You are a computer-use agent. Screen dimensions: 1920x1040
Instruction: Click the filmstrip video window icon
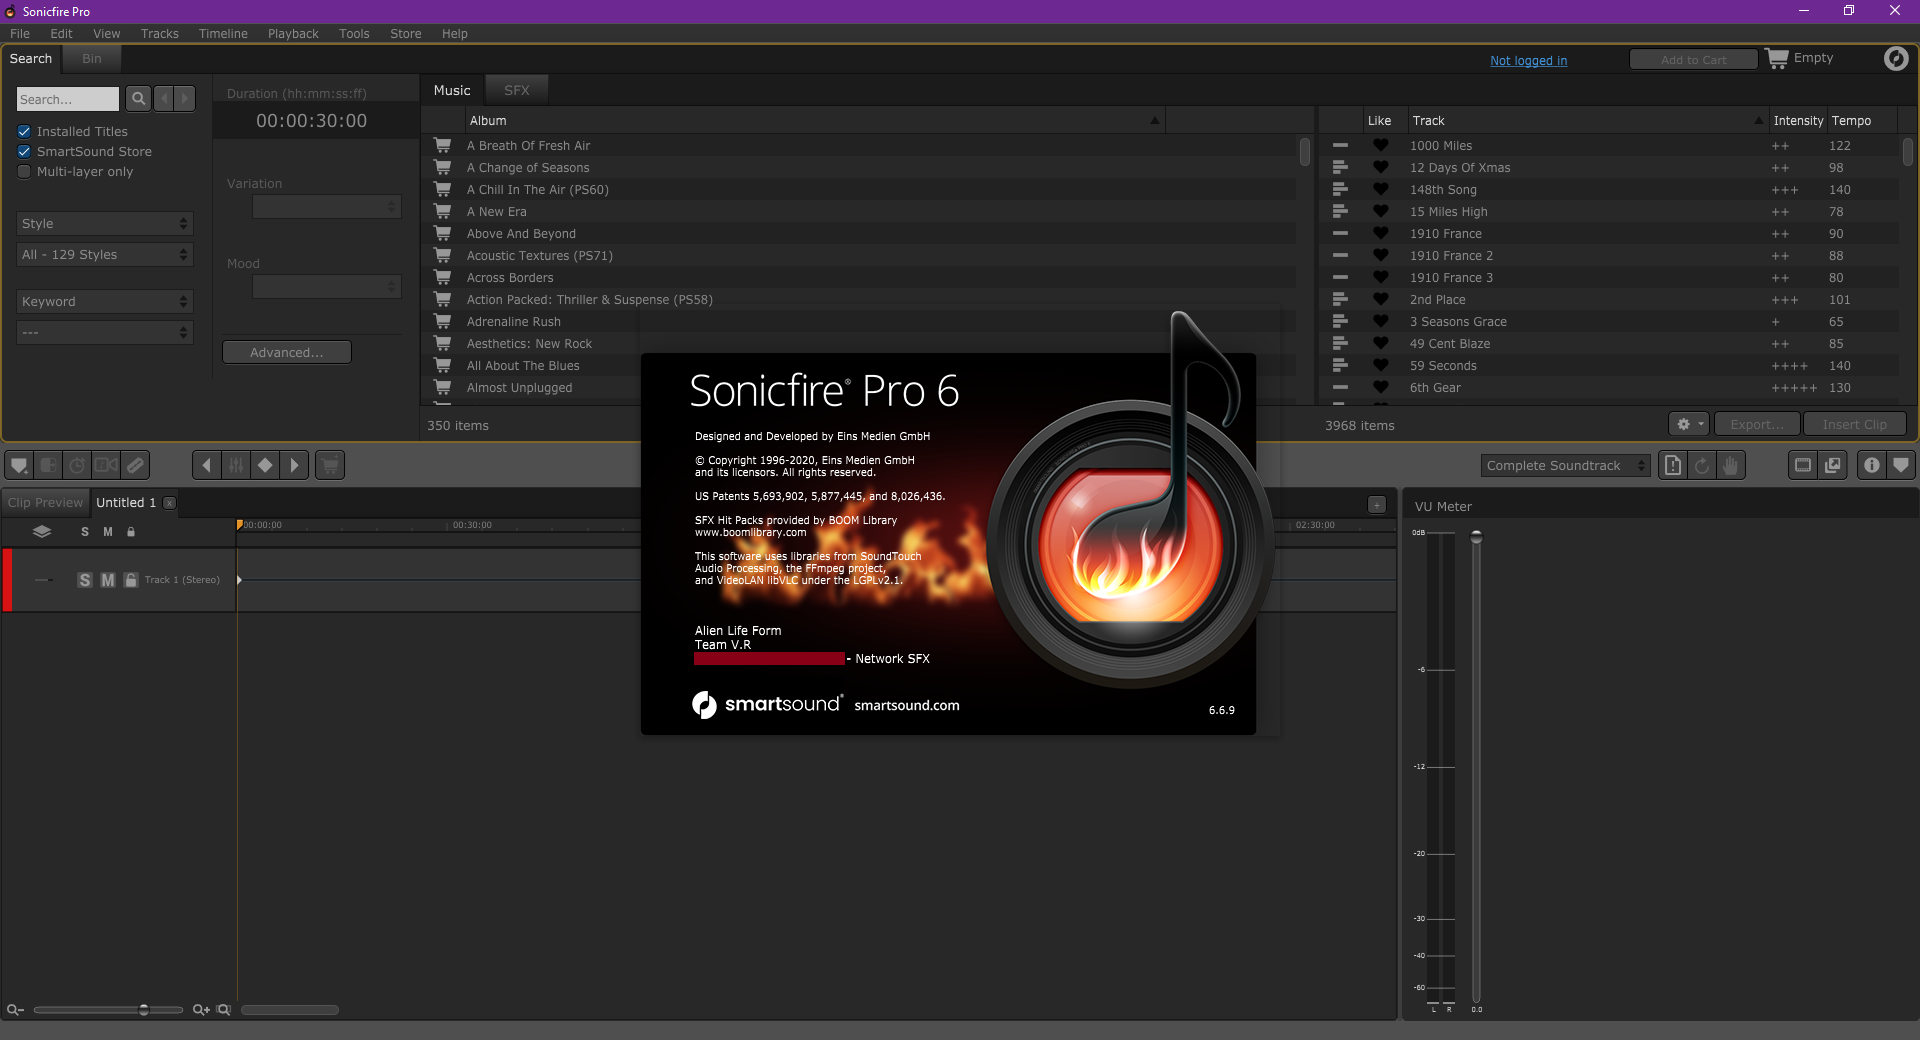point(1803,465)
